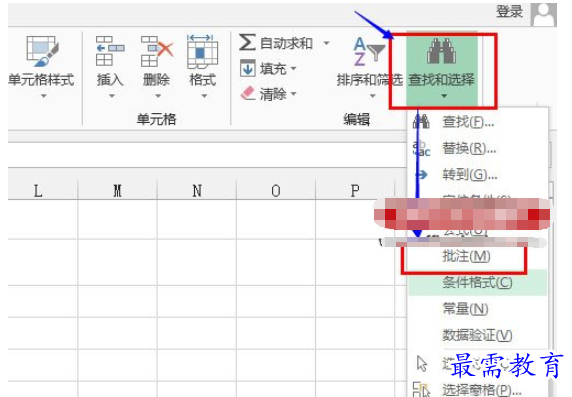Click the 自动求和 text label
This screenshot has width=572, height=397.
[286, 43]
